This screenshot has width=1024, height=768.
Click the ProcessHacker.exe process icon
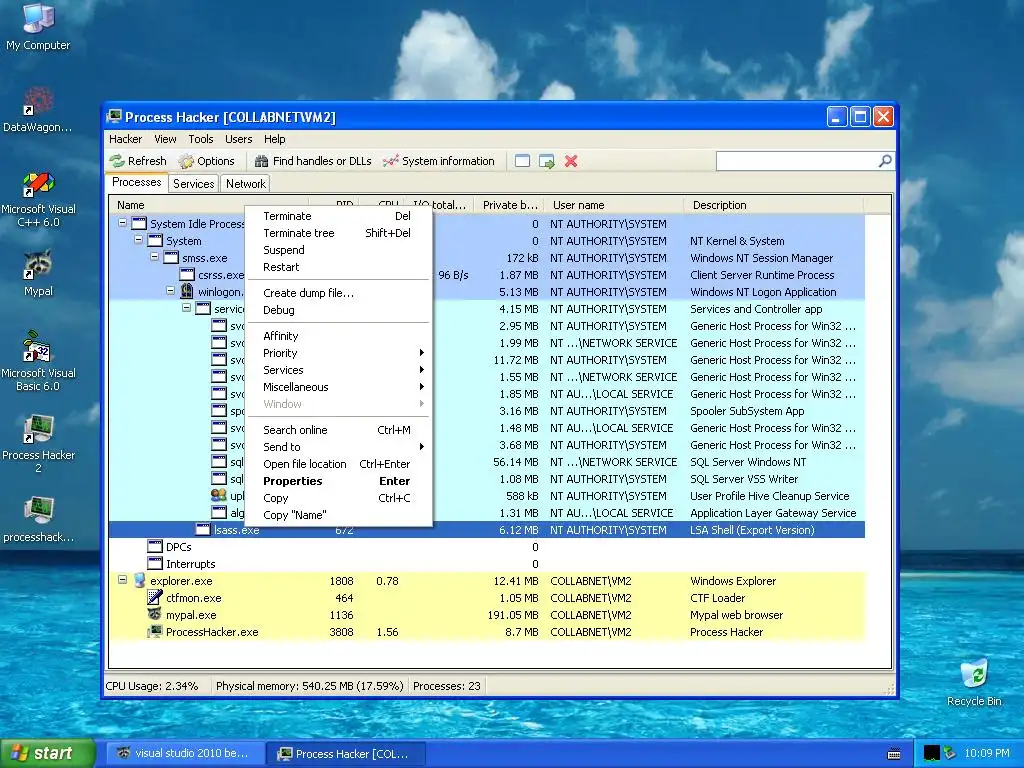point(155,632)
